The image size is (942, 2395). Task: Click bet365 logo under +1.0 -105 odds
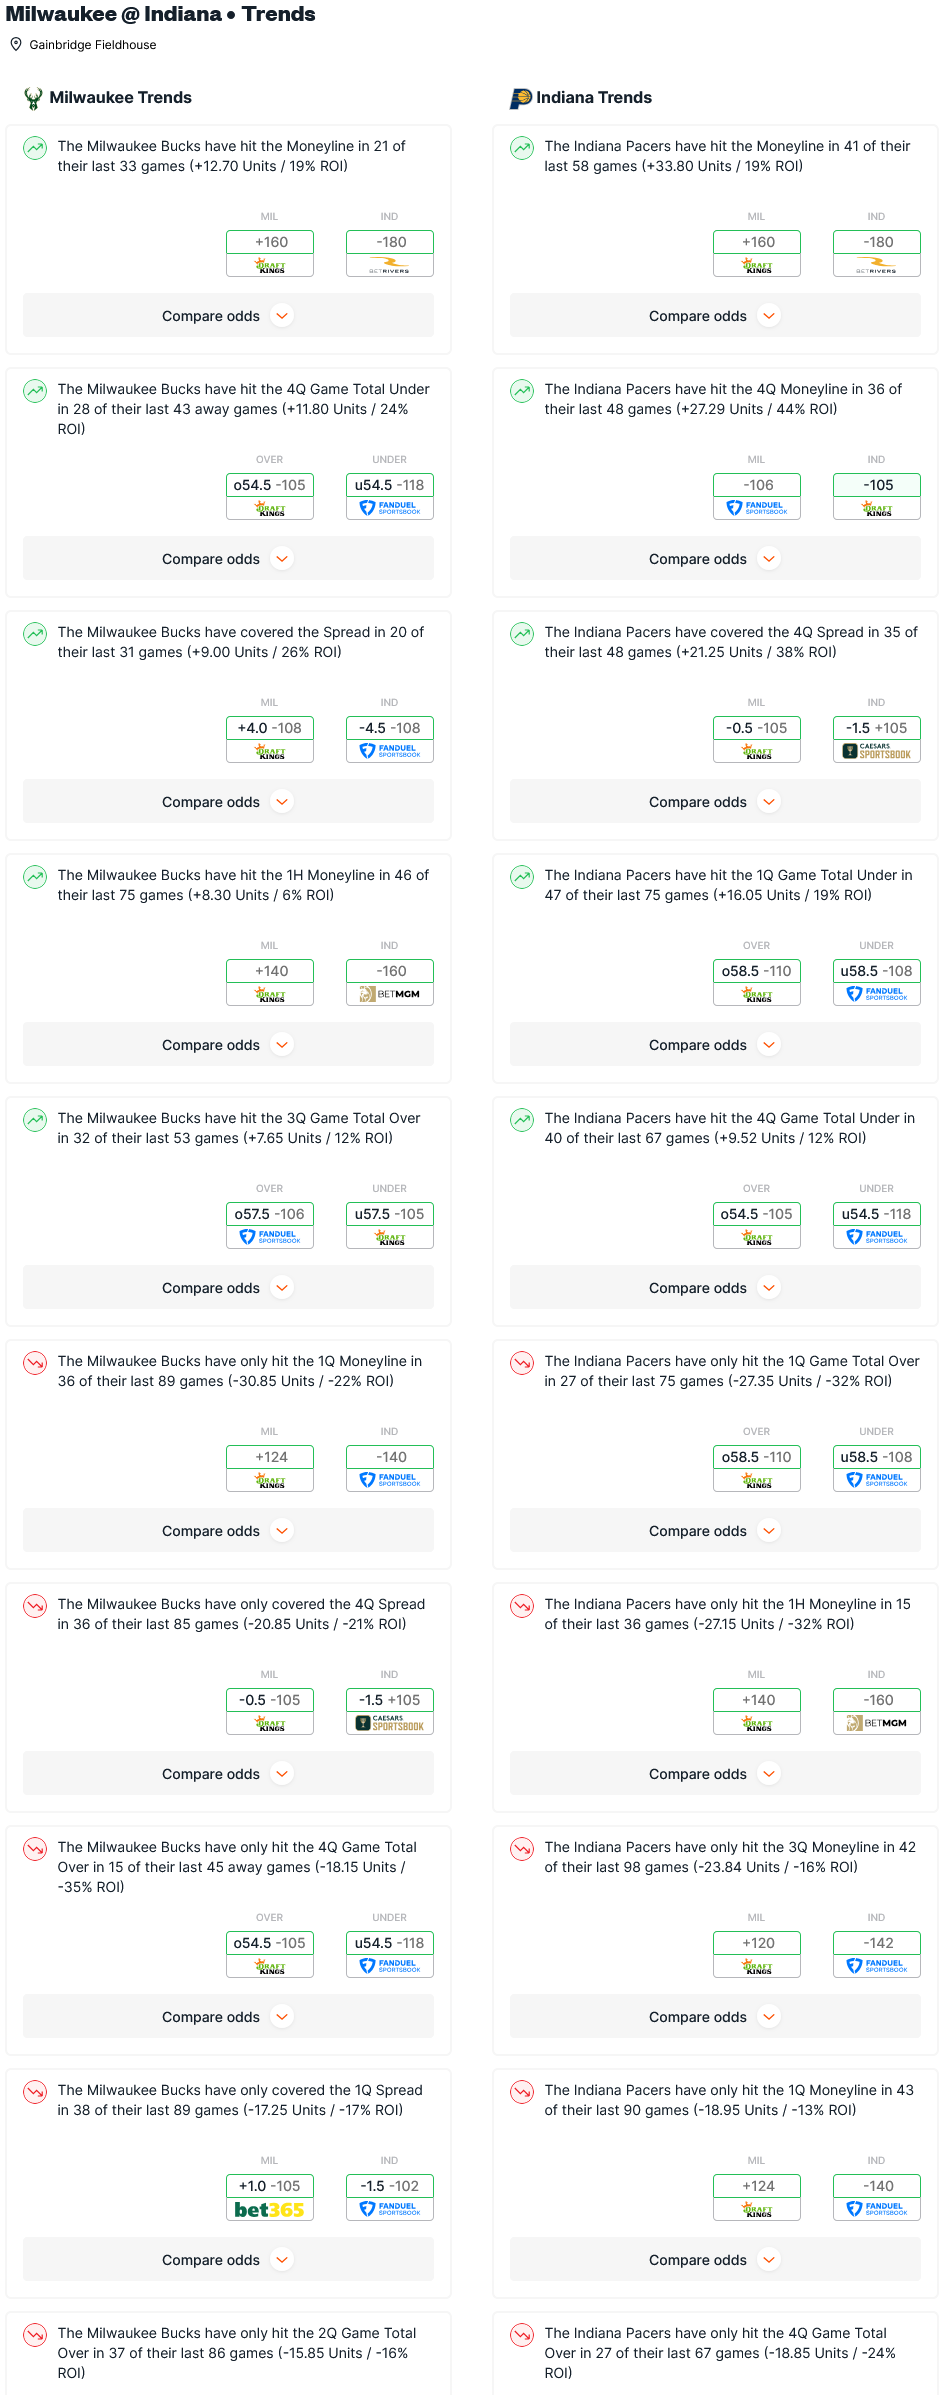point(270,2209)
